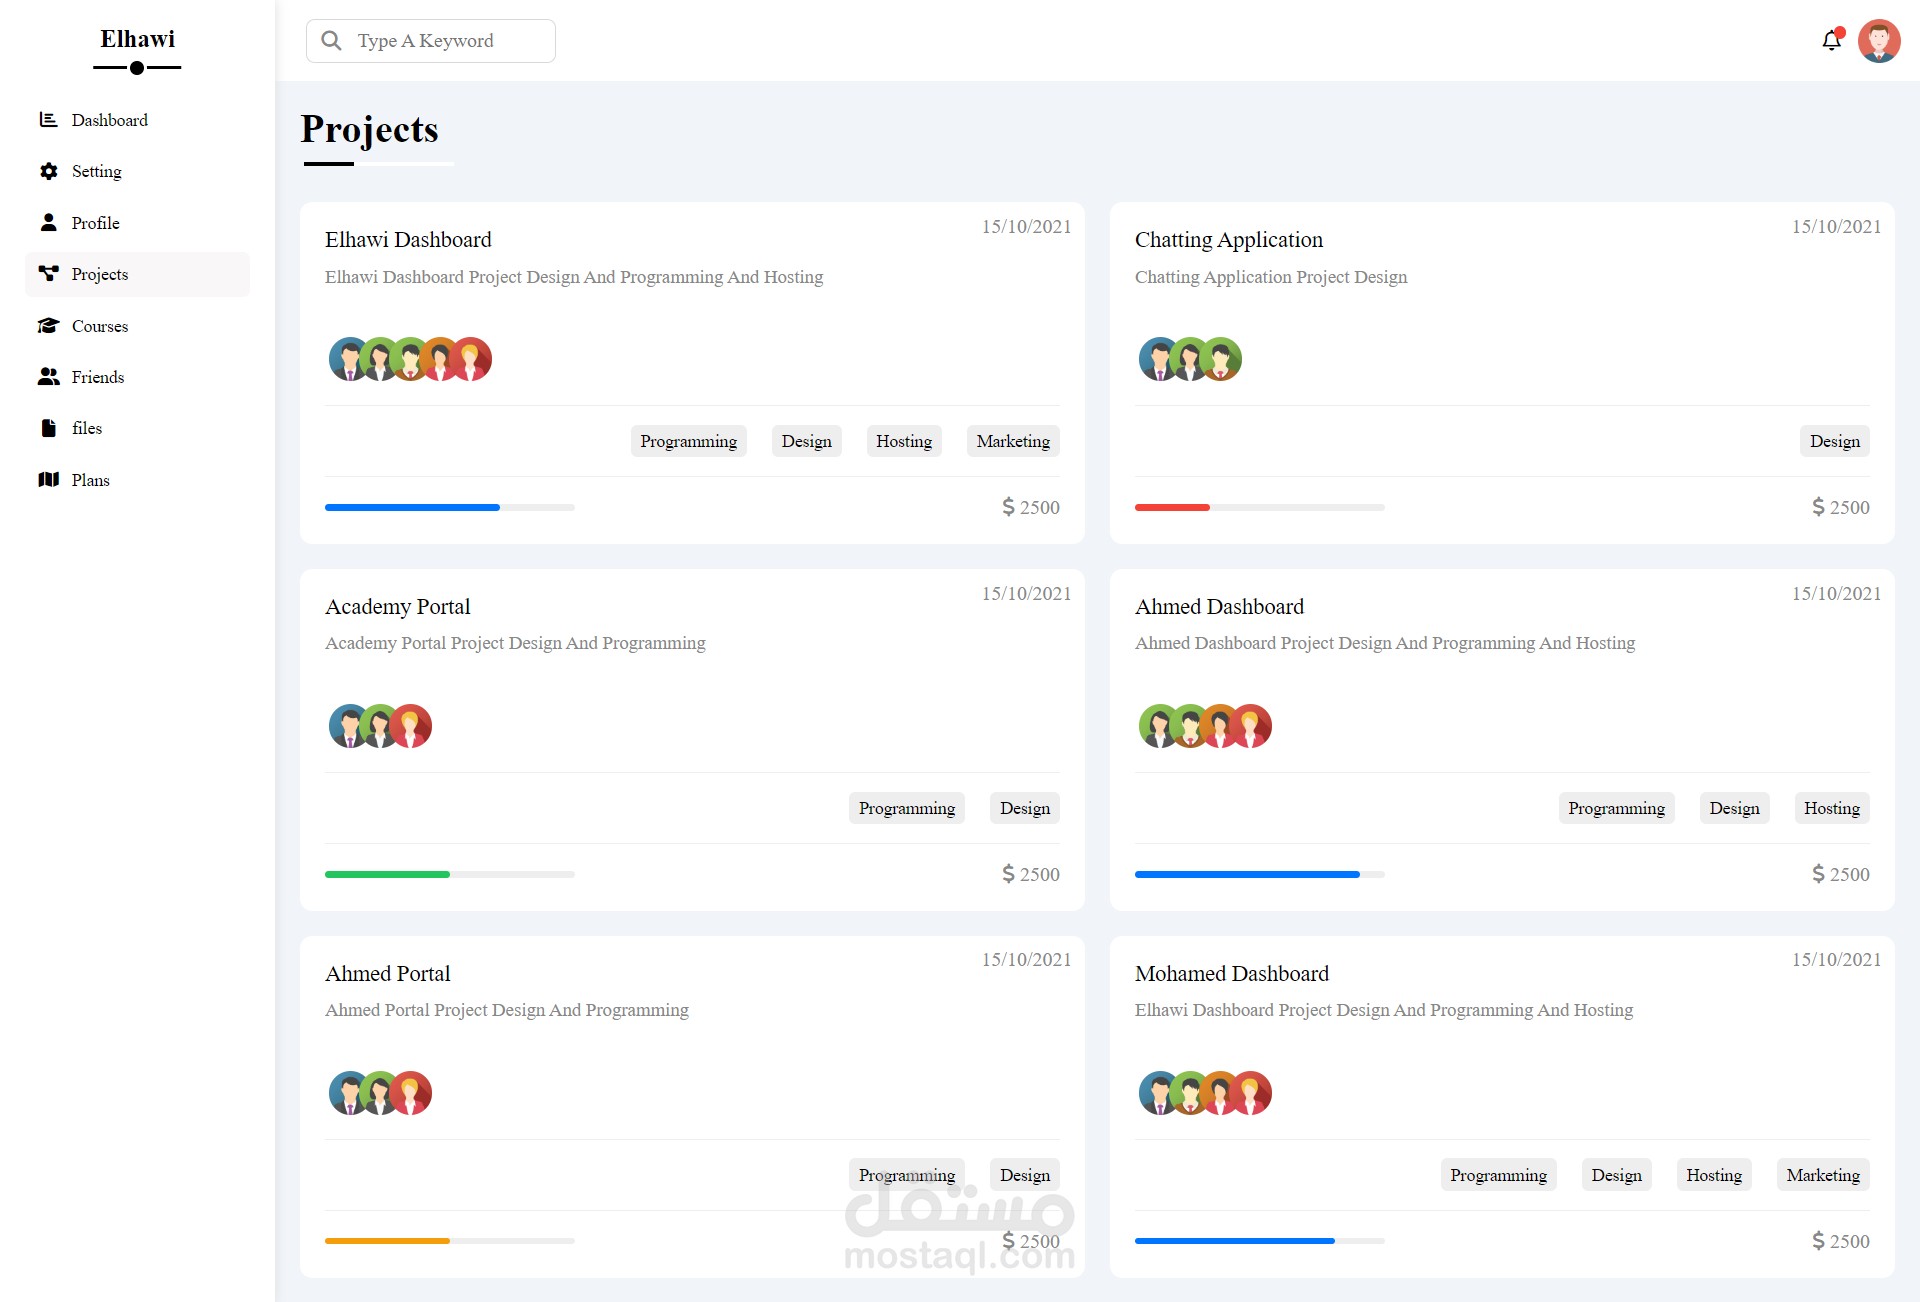This screenshot has height=1302, width=1920.
Task: Click the search magnifier icon
Action: 331,41
